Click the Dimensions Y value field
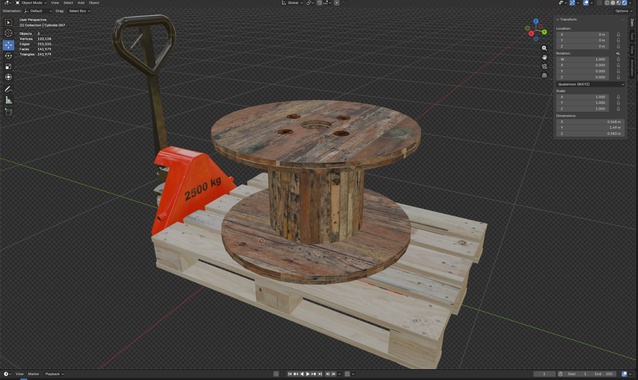Image resolution: width=638 pixels, height=380 pixels. (590, 127)
